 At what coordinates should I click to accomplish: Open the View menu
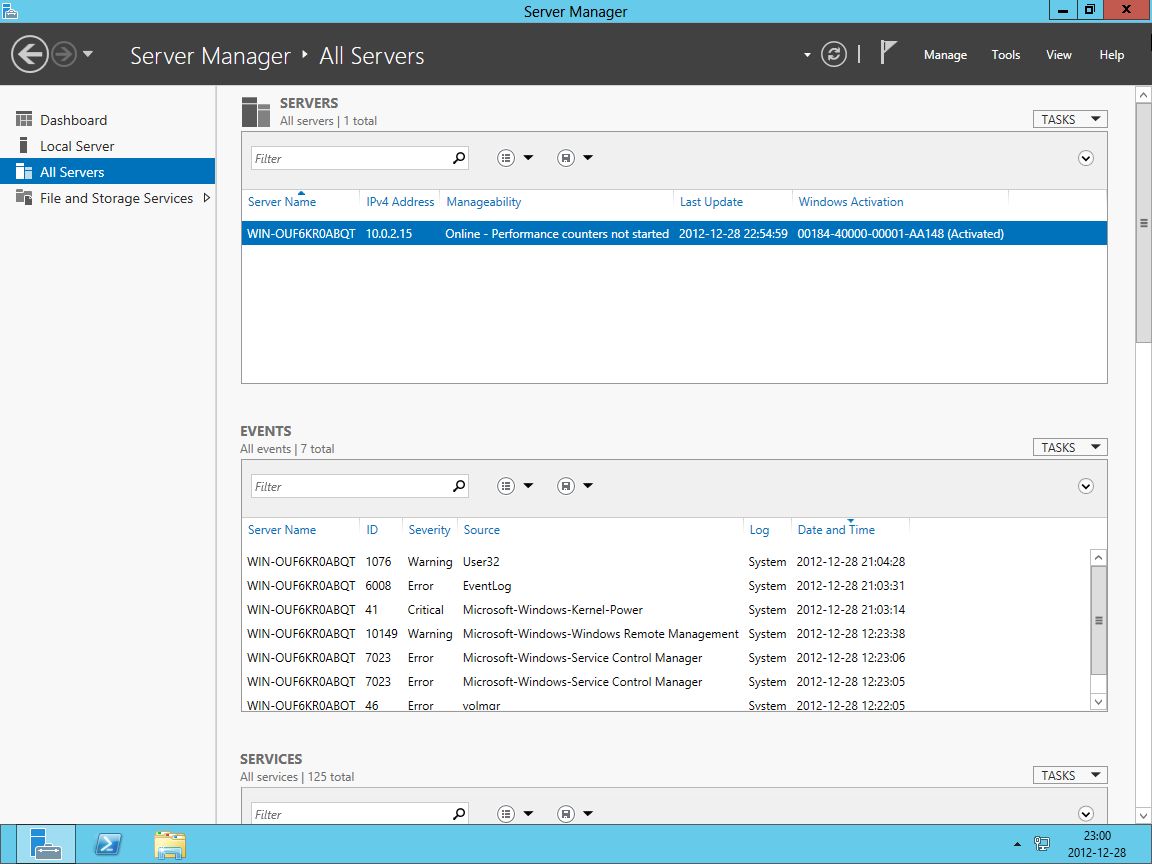click(x=1058, y=54)
